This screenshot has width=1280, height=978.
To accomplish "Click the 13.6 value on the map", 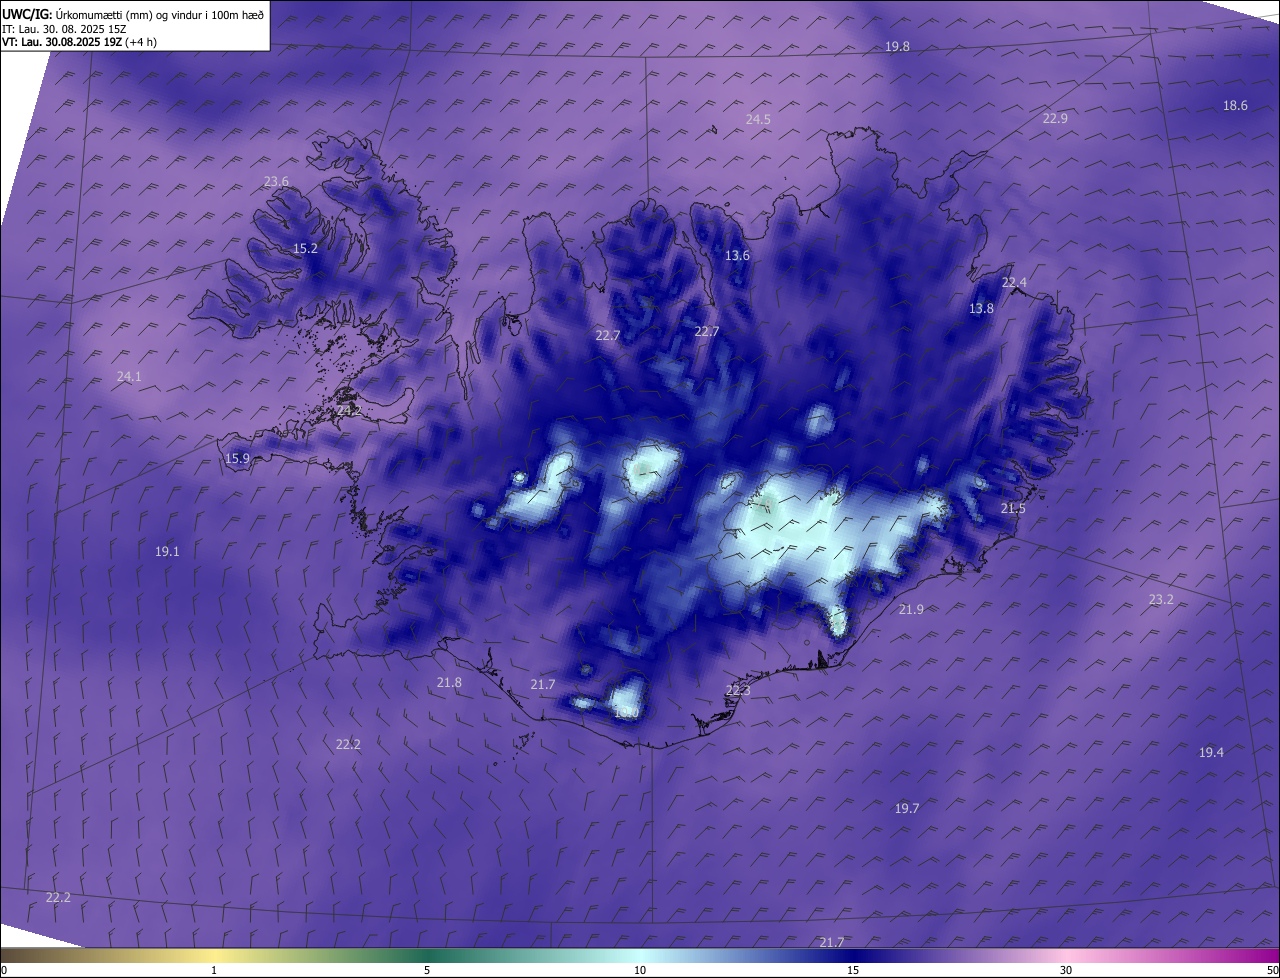I will pyautogui.click(x=737, y=256).
